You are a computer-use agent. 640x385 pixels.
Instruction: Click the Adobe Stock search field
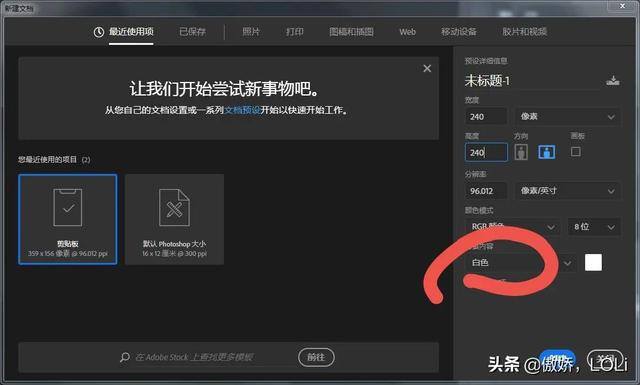pyautogui.click(x=194, y=357)
